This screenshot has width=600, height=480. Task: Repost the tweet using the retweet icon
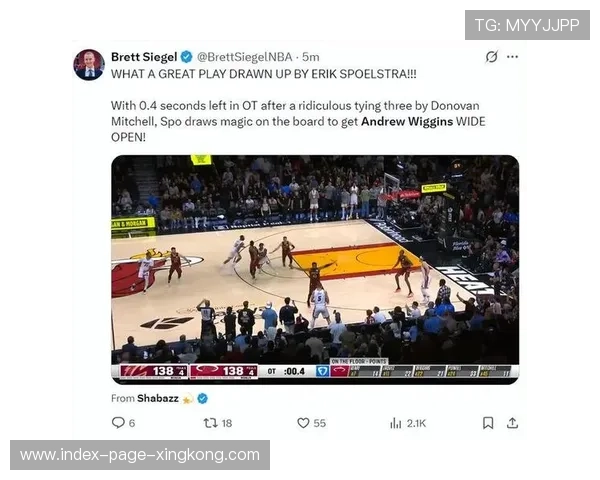[210, 423]
